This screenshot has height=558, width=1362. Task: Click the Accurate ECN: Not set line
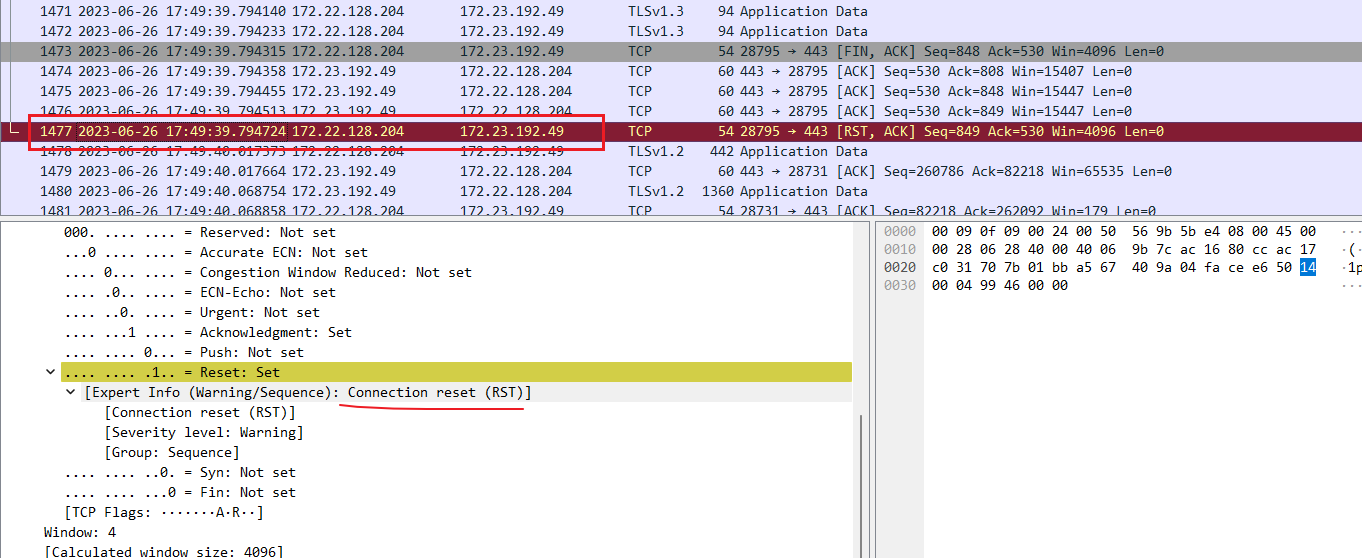215,252
